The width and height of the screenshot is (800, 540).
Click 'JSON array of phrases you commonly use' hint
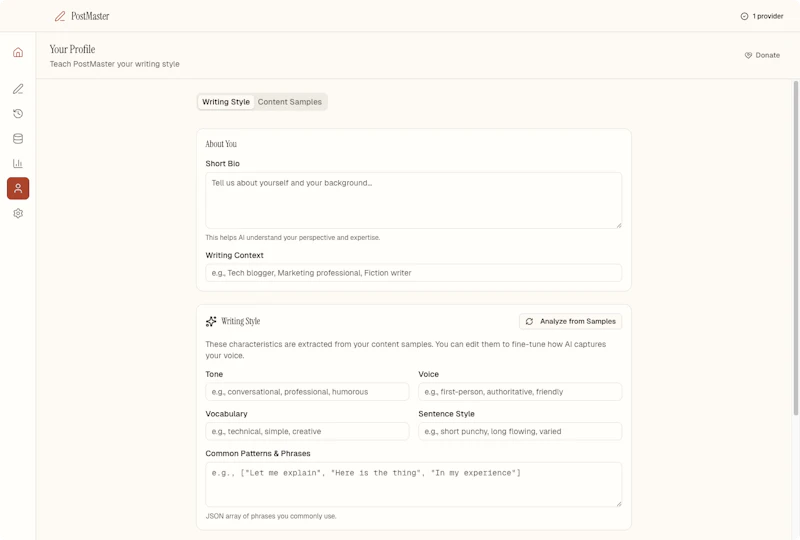pos(271,517)
